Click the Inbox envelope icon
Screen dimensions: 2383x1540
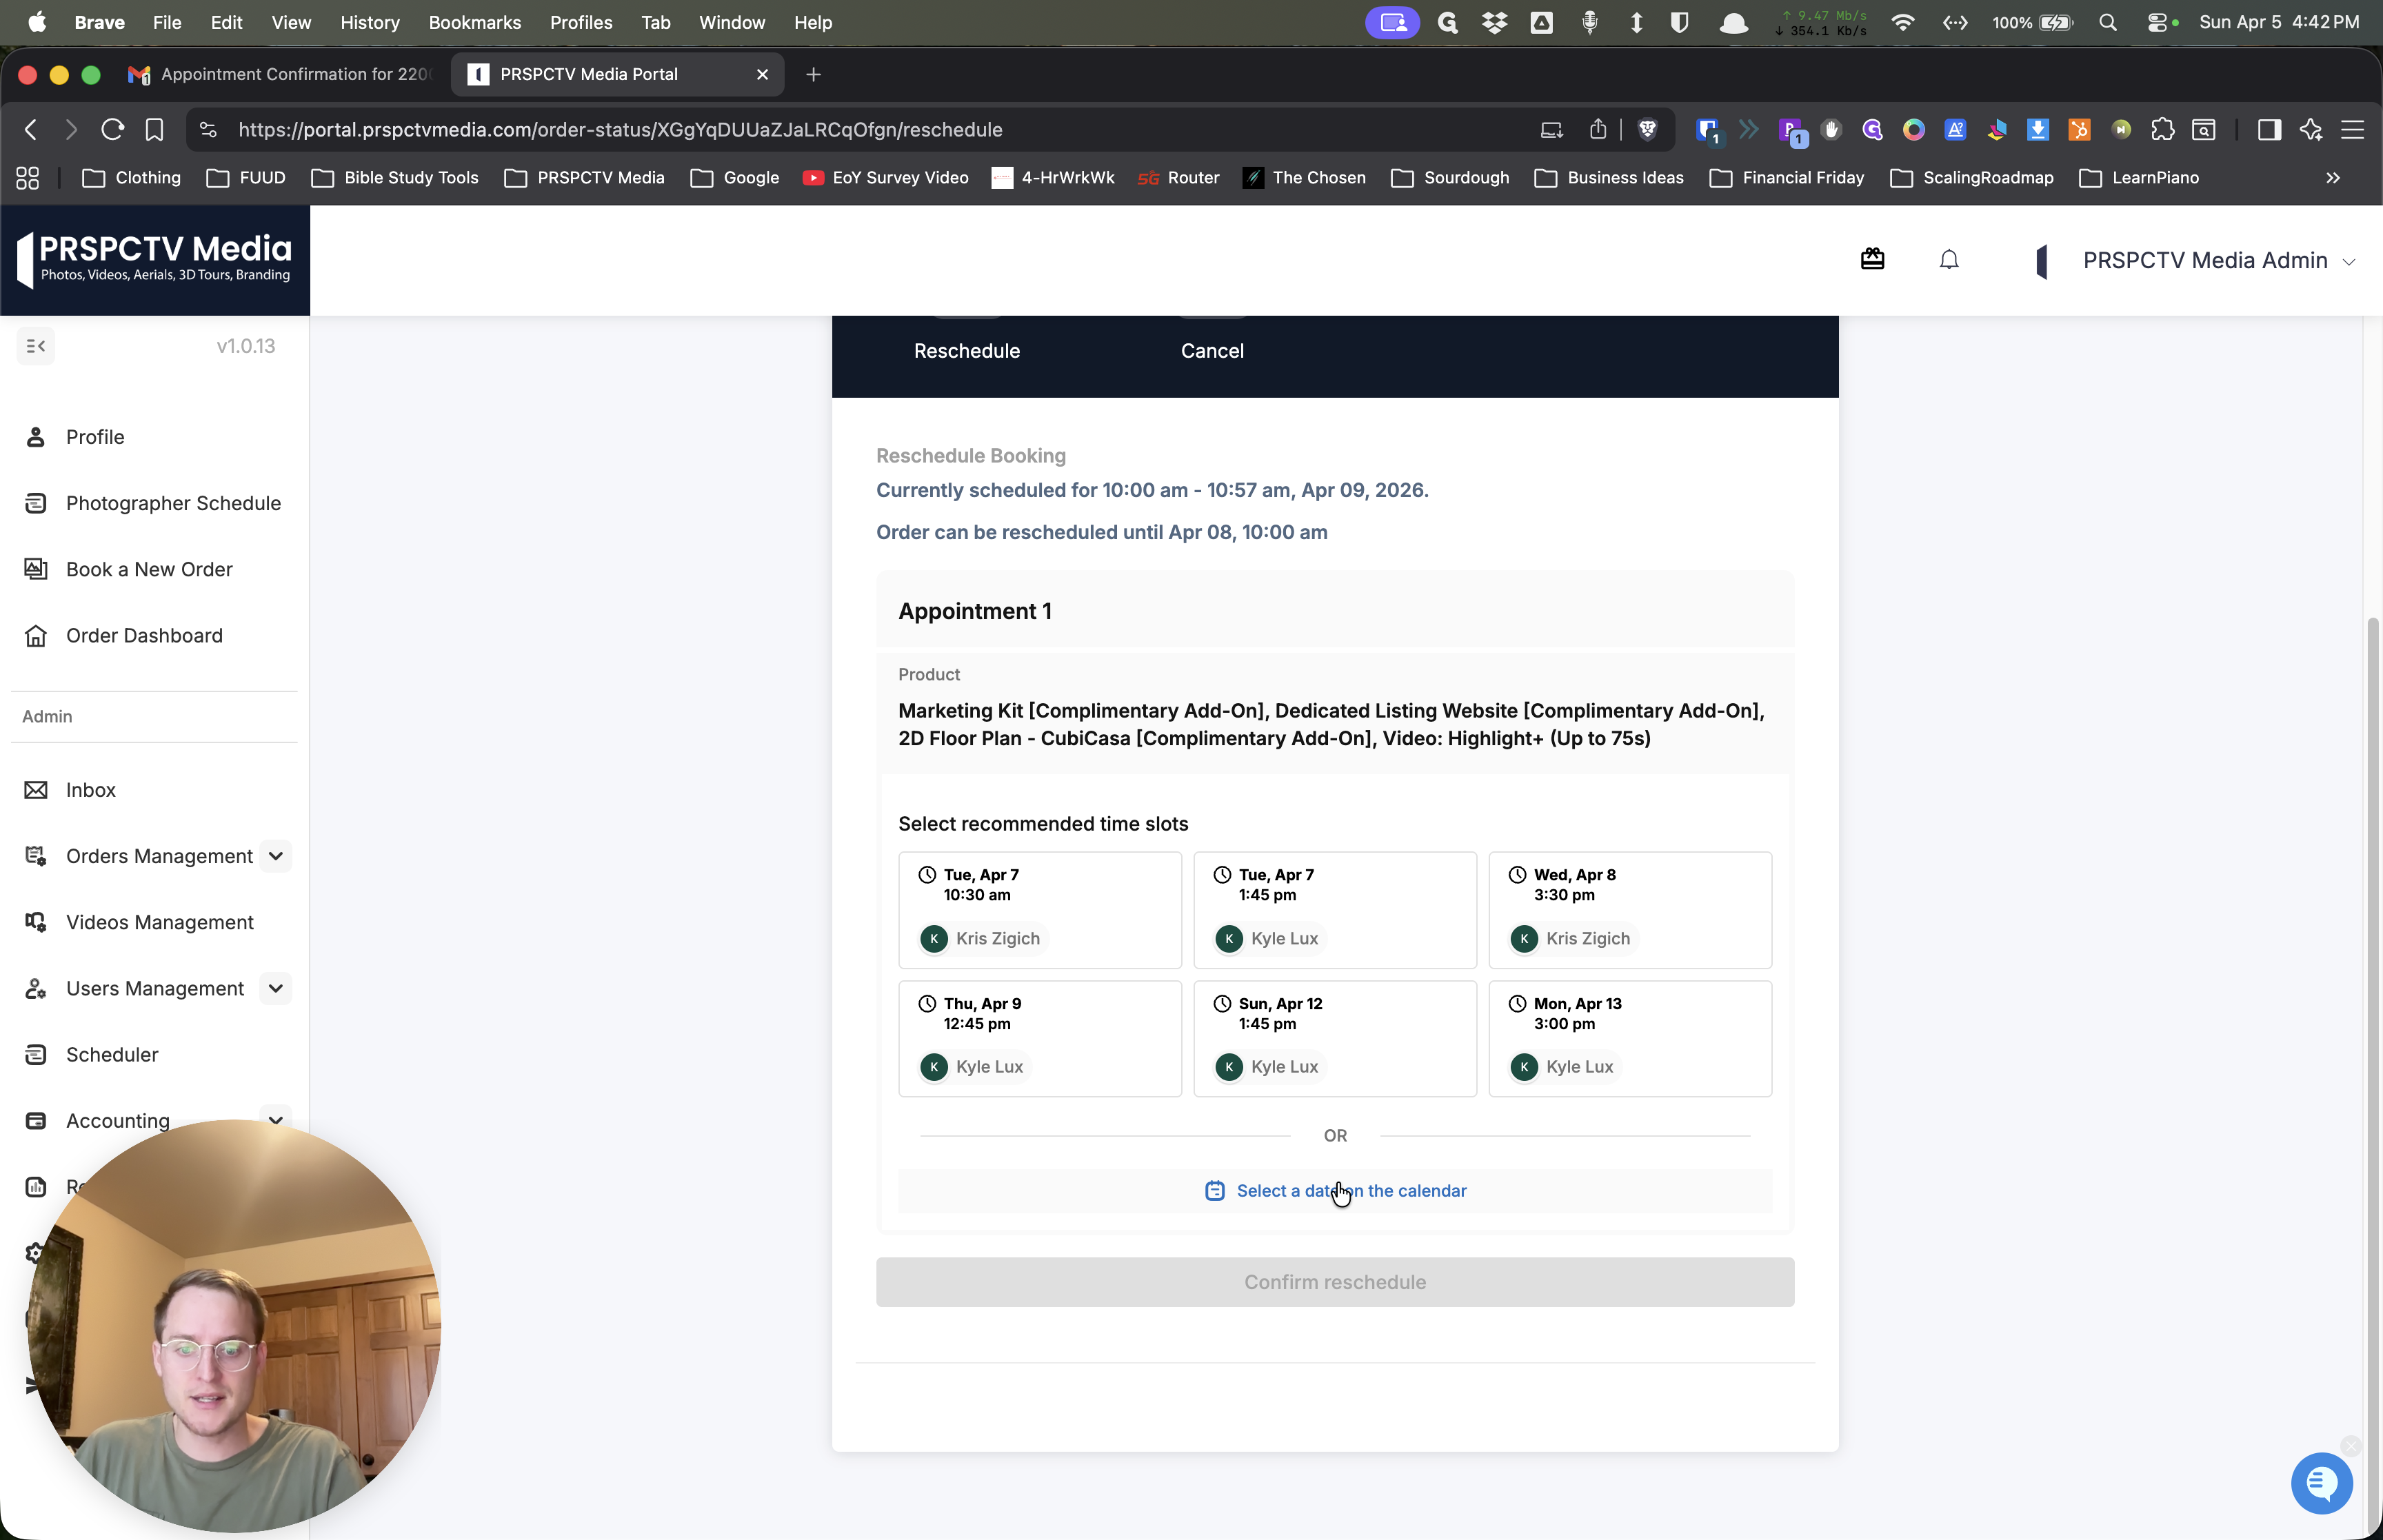point(36,790)
